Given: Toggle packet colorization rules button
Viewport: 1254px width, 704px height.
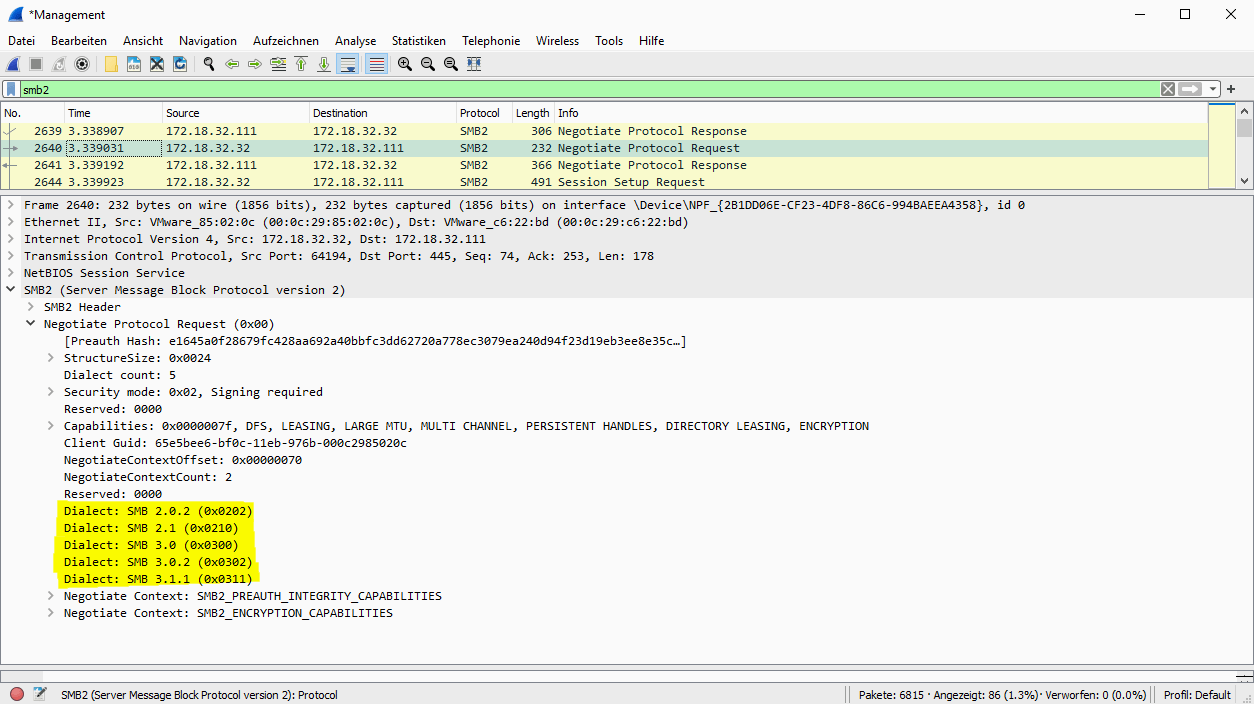Looking at the screenshot, I should tap(377, 64).
